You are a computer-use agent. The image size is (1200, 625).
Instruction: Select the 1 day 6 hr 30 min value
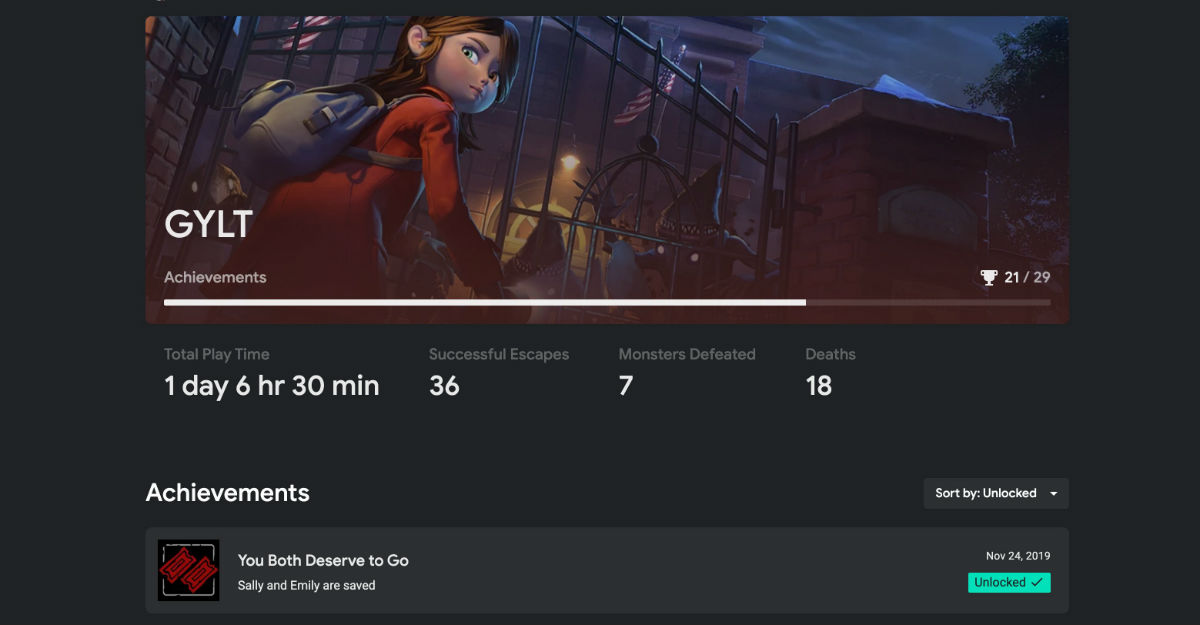click(272, 386)
